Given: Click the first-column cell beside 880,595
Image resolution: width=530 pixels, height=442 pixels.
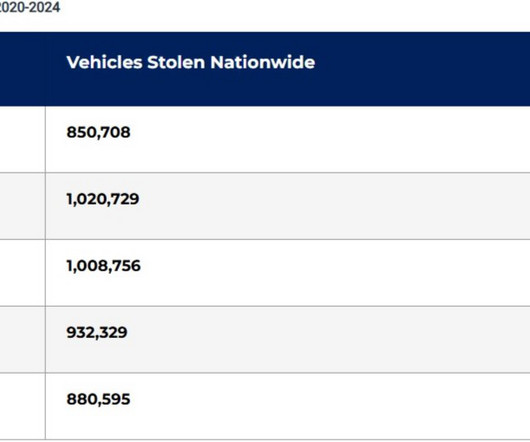Looking at the screenshot, I should pos(22,406).
